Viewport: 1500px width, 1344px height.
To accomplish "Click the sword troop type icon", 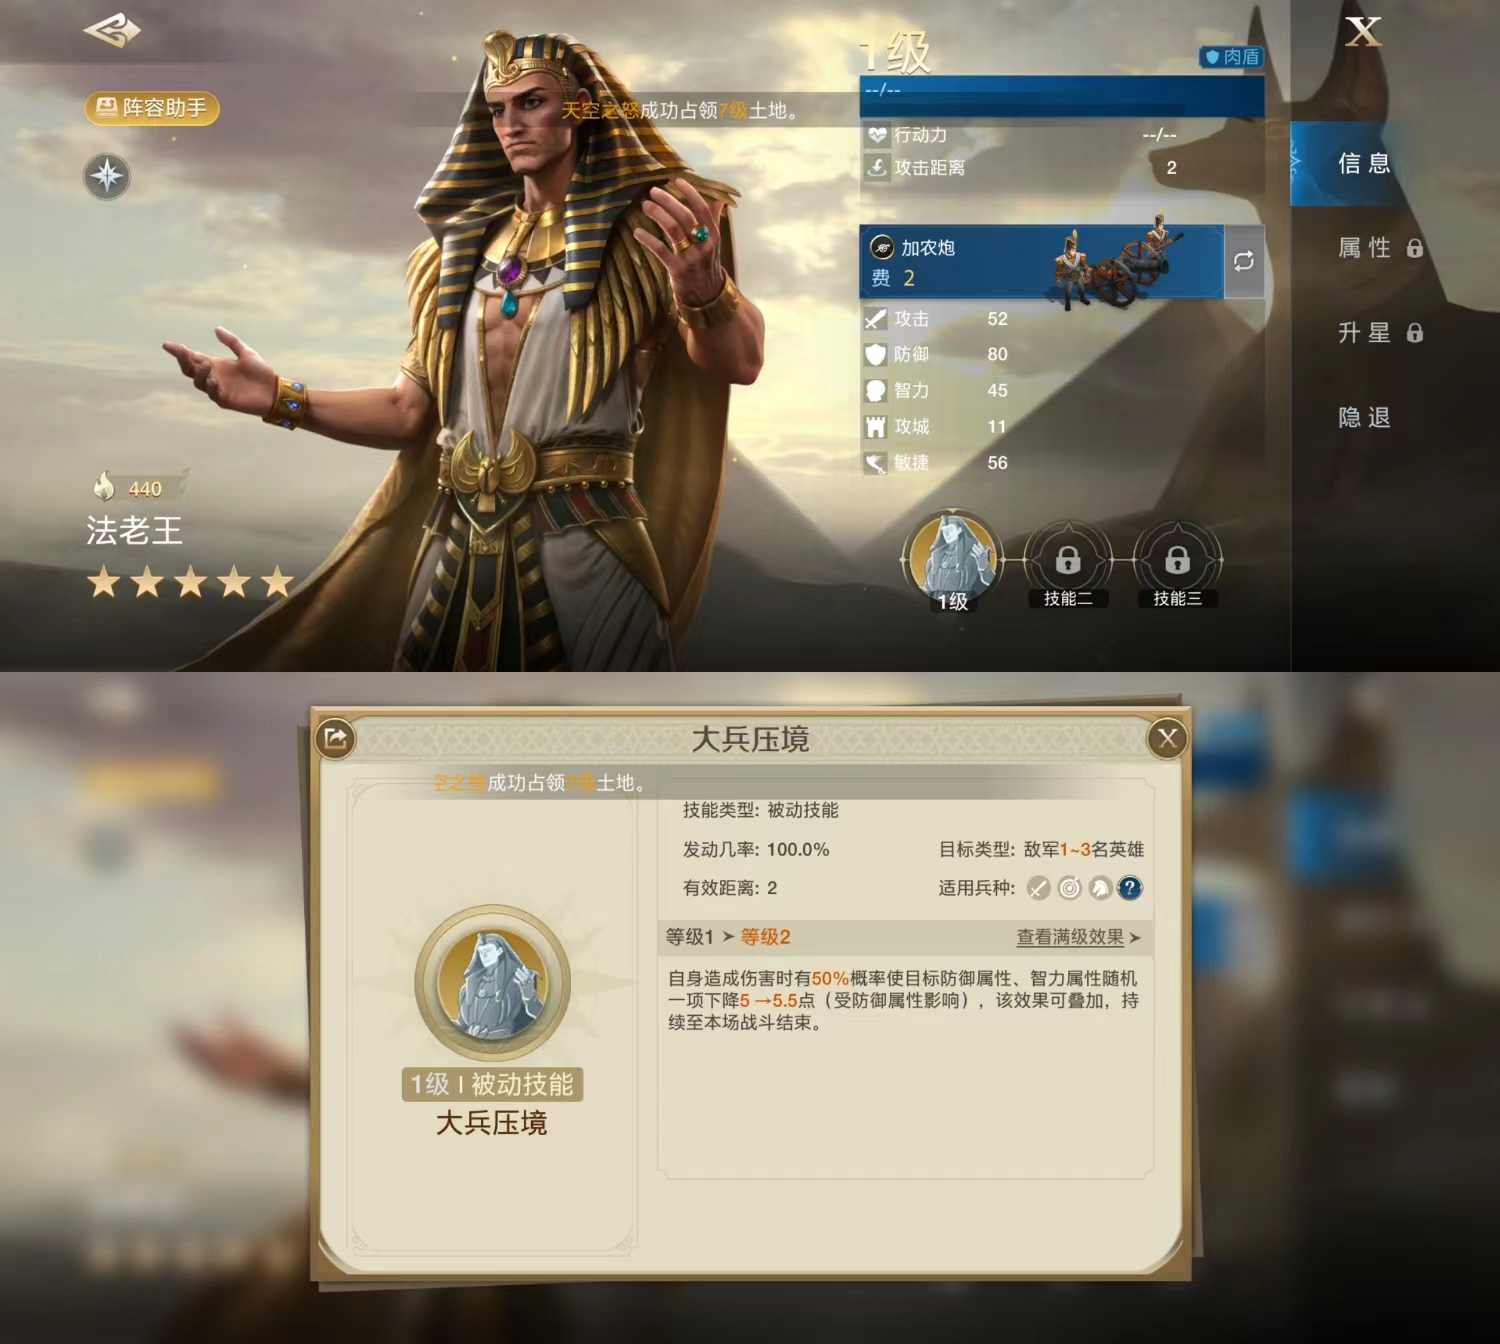I will click(1039, 887).
